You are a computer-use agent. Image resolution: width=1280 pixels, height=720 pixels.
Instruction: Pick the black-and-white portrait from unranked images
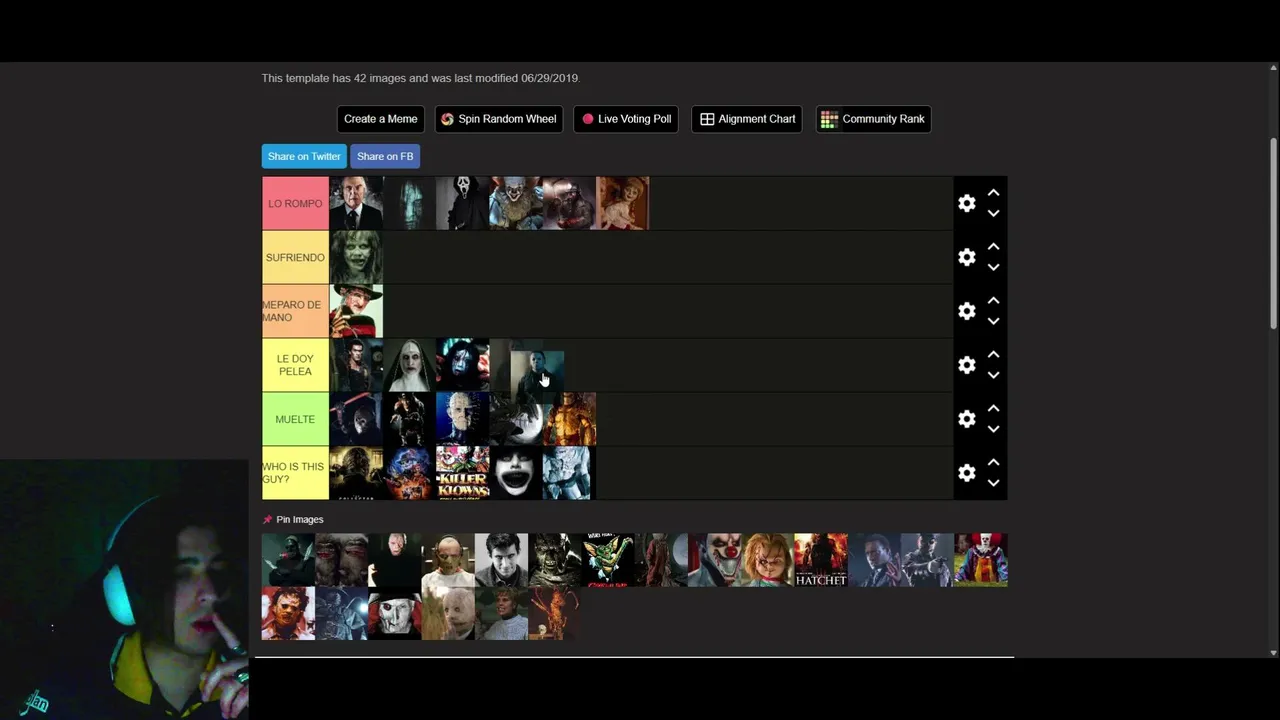(501, 560)
